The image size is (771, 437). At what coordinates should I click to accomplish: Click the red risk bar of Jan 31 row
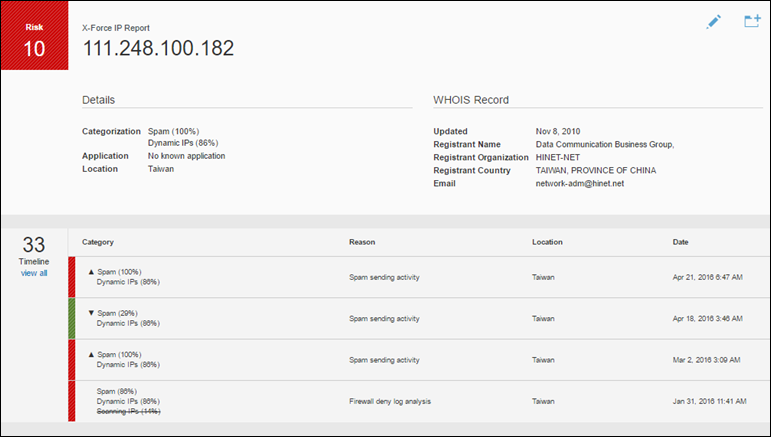coord(72,401)
